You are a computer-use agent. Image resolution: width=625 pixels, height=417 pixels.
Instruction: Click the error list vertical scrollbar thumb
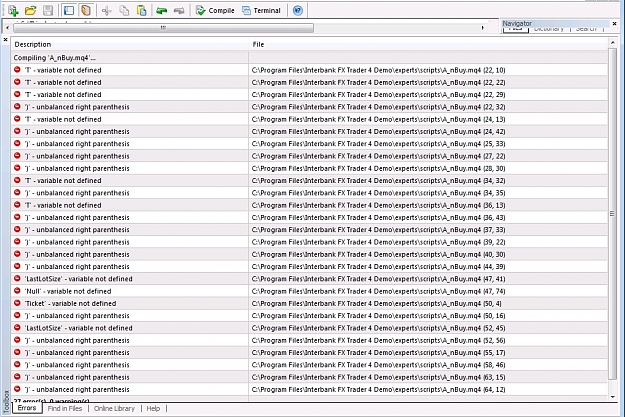(613, 214)
